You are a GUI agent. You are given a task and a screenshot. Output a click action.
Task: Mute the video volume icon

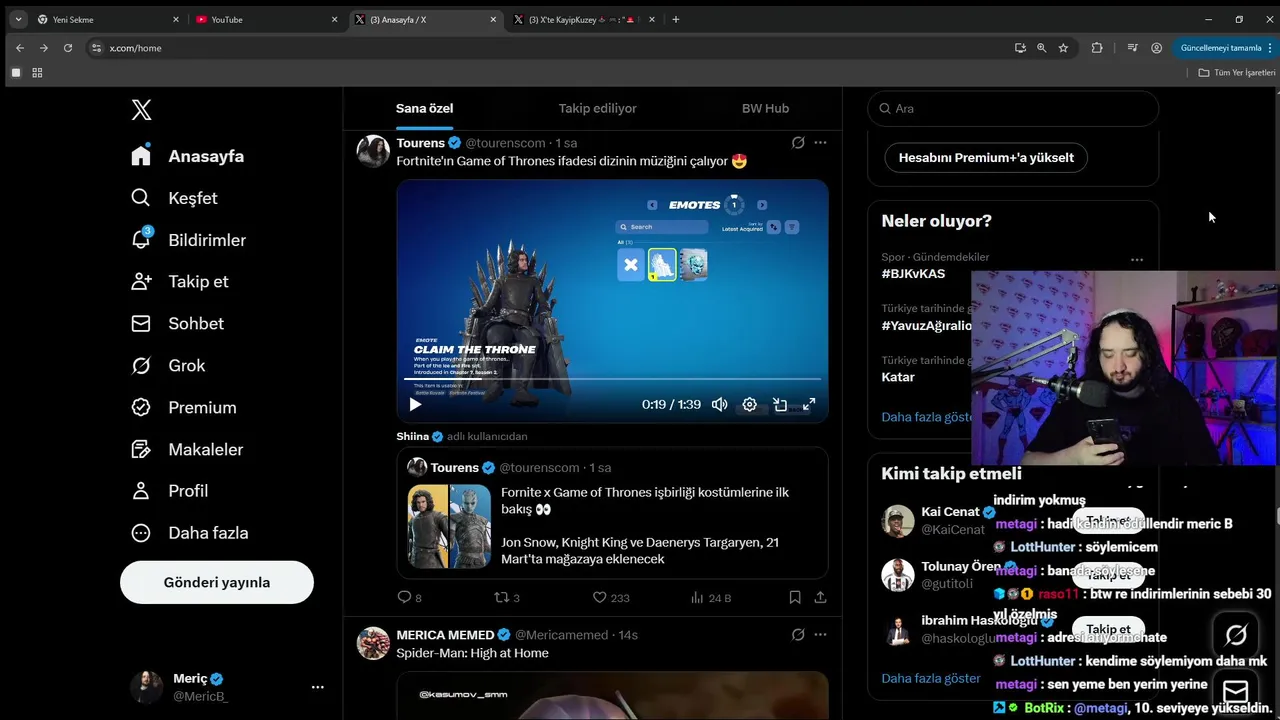pyautogui.click(x=719, y=404)
